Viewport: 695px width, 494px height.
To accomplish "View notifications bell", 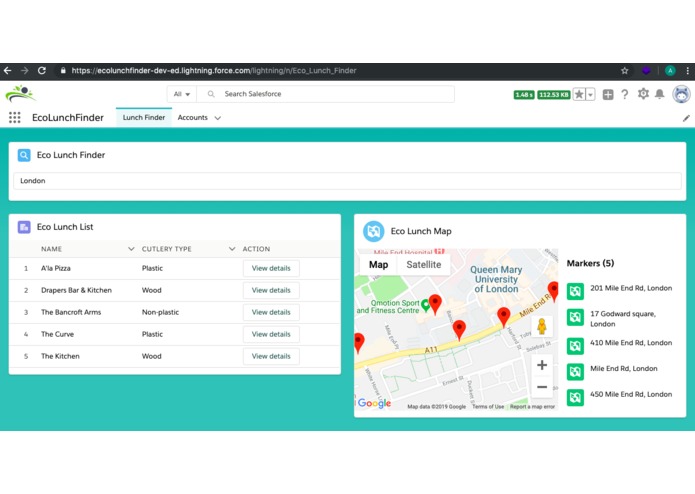I will [660, 94].
